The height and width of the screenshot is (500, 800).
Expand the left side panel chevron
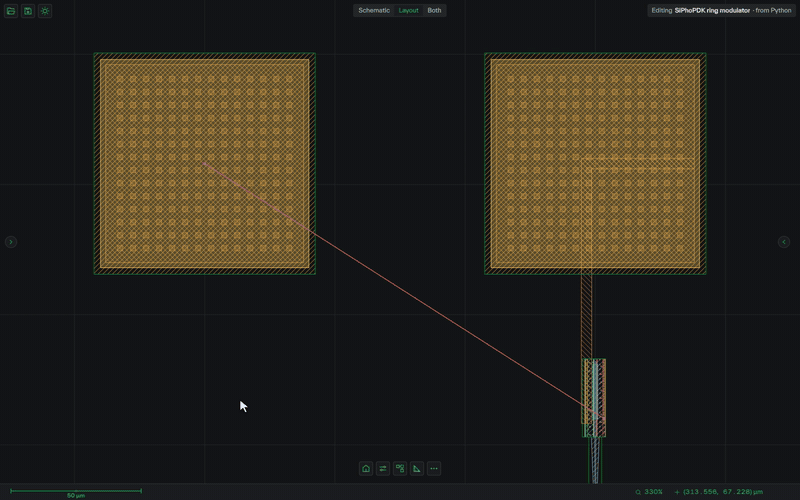click(11, 242)
